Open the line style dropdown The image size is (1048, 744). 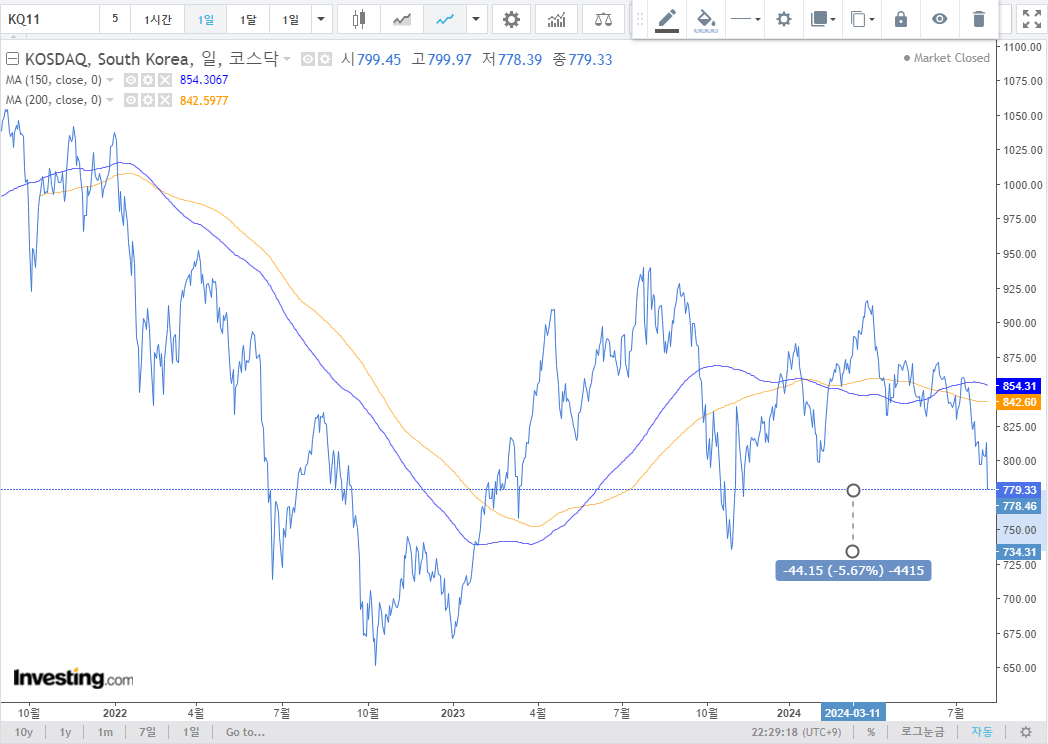coord(745,19)
